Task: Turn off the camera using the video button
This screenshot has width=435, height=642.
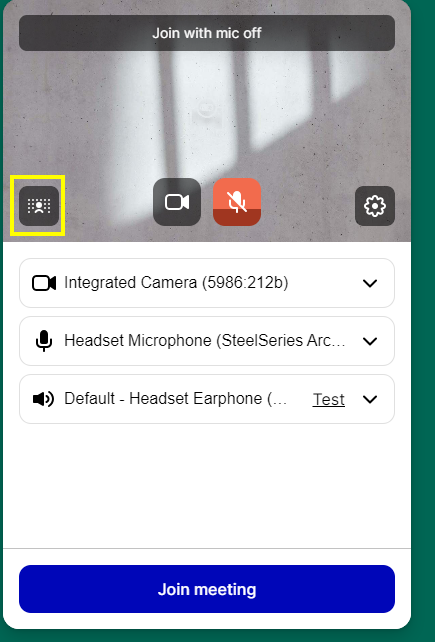Action: [177, 202]
